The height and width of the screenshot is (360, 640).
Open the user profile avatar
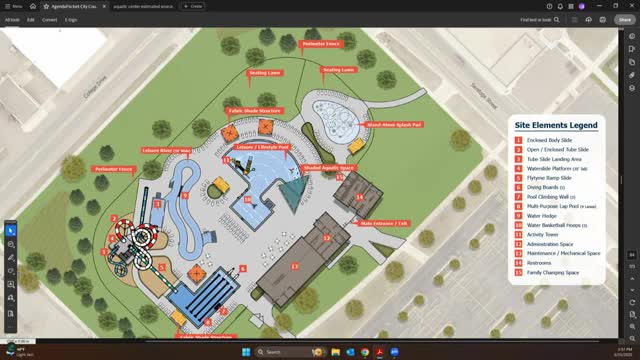click(582, 7)
